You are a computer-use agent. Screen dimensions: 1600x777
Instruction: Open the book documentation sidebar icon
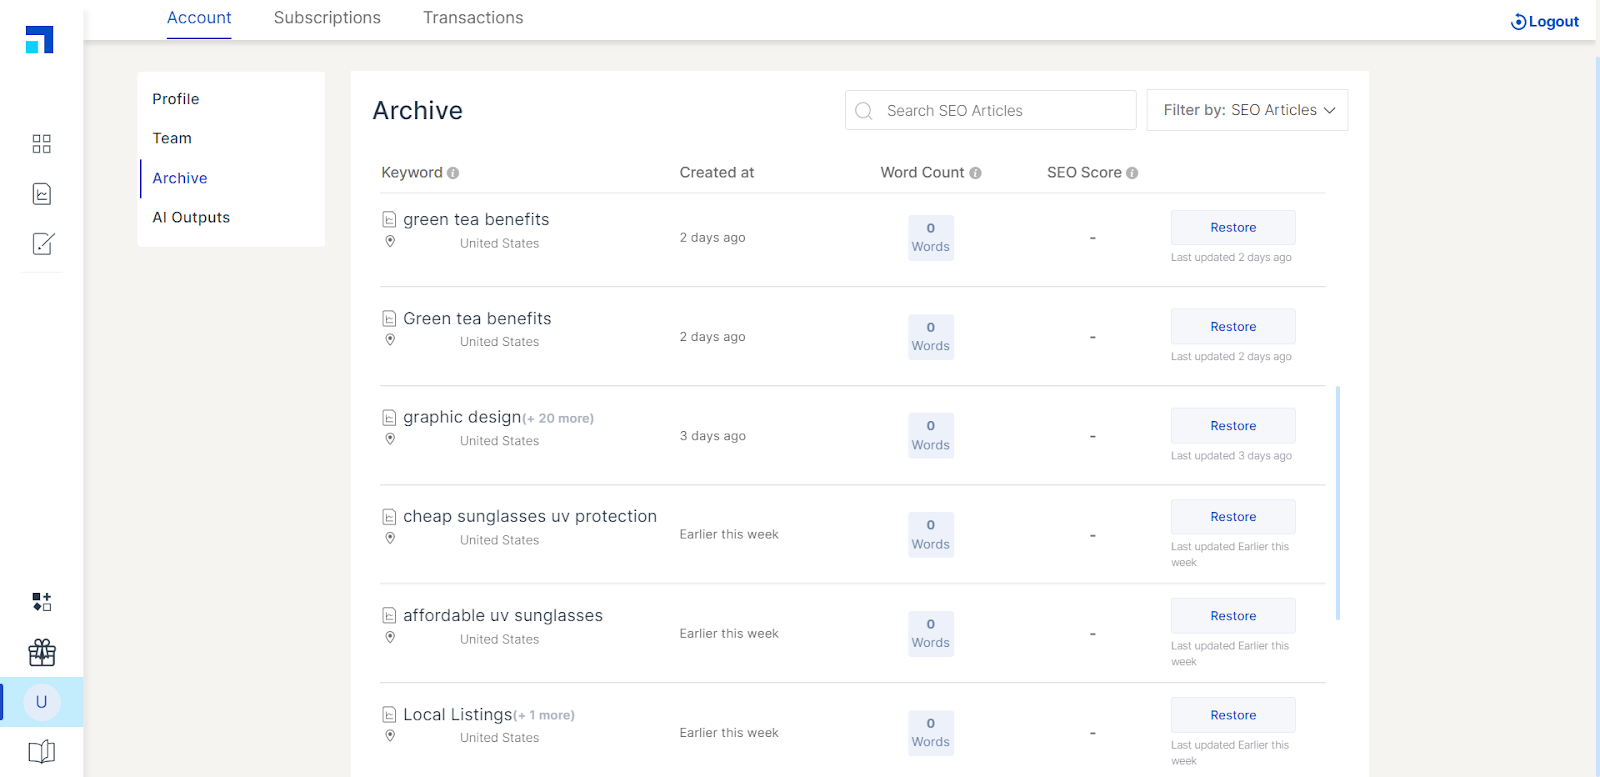coord(42,752)
